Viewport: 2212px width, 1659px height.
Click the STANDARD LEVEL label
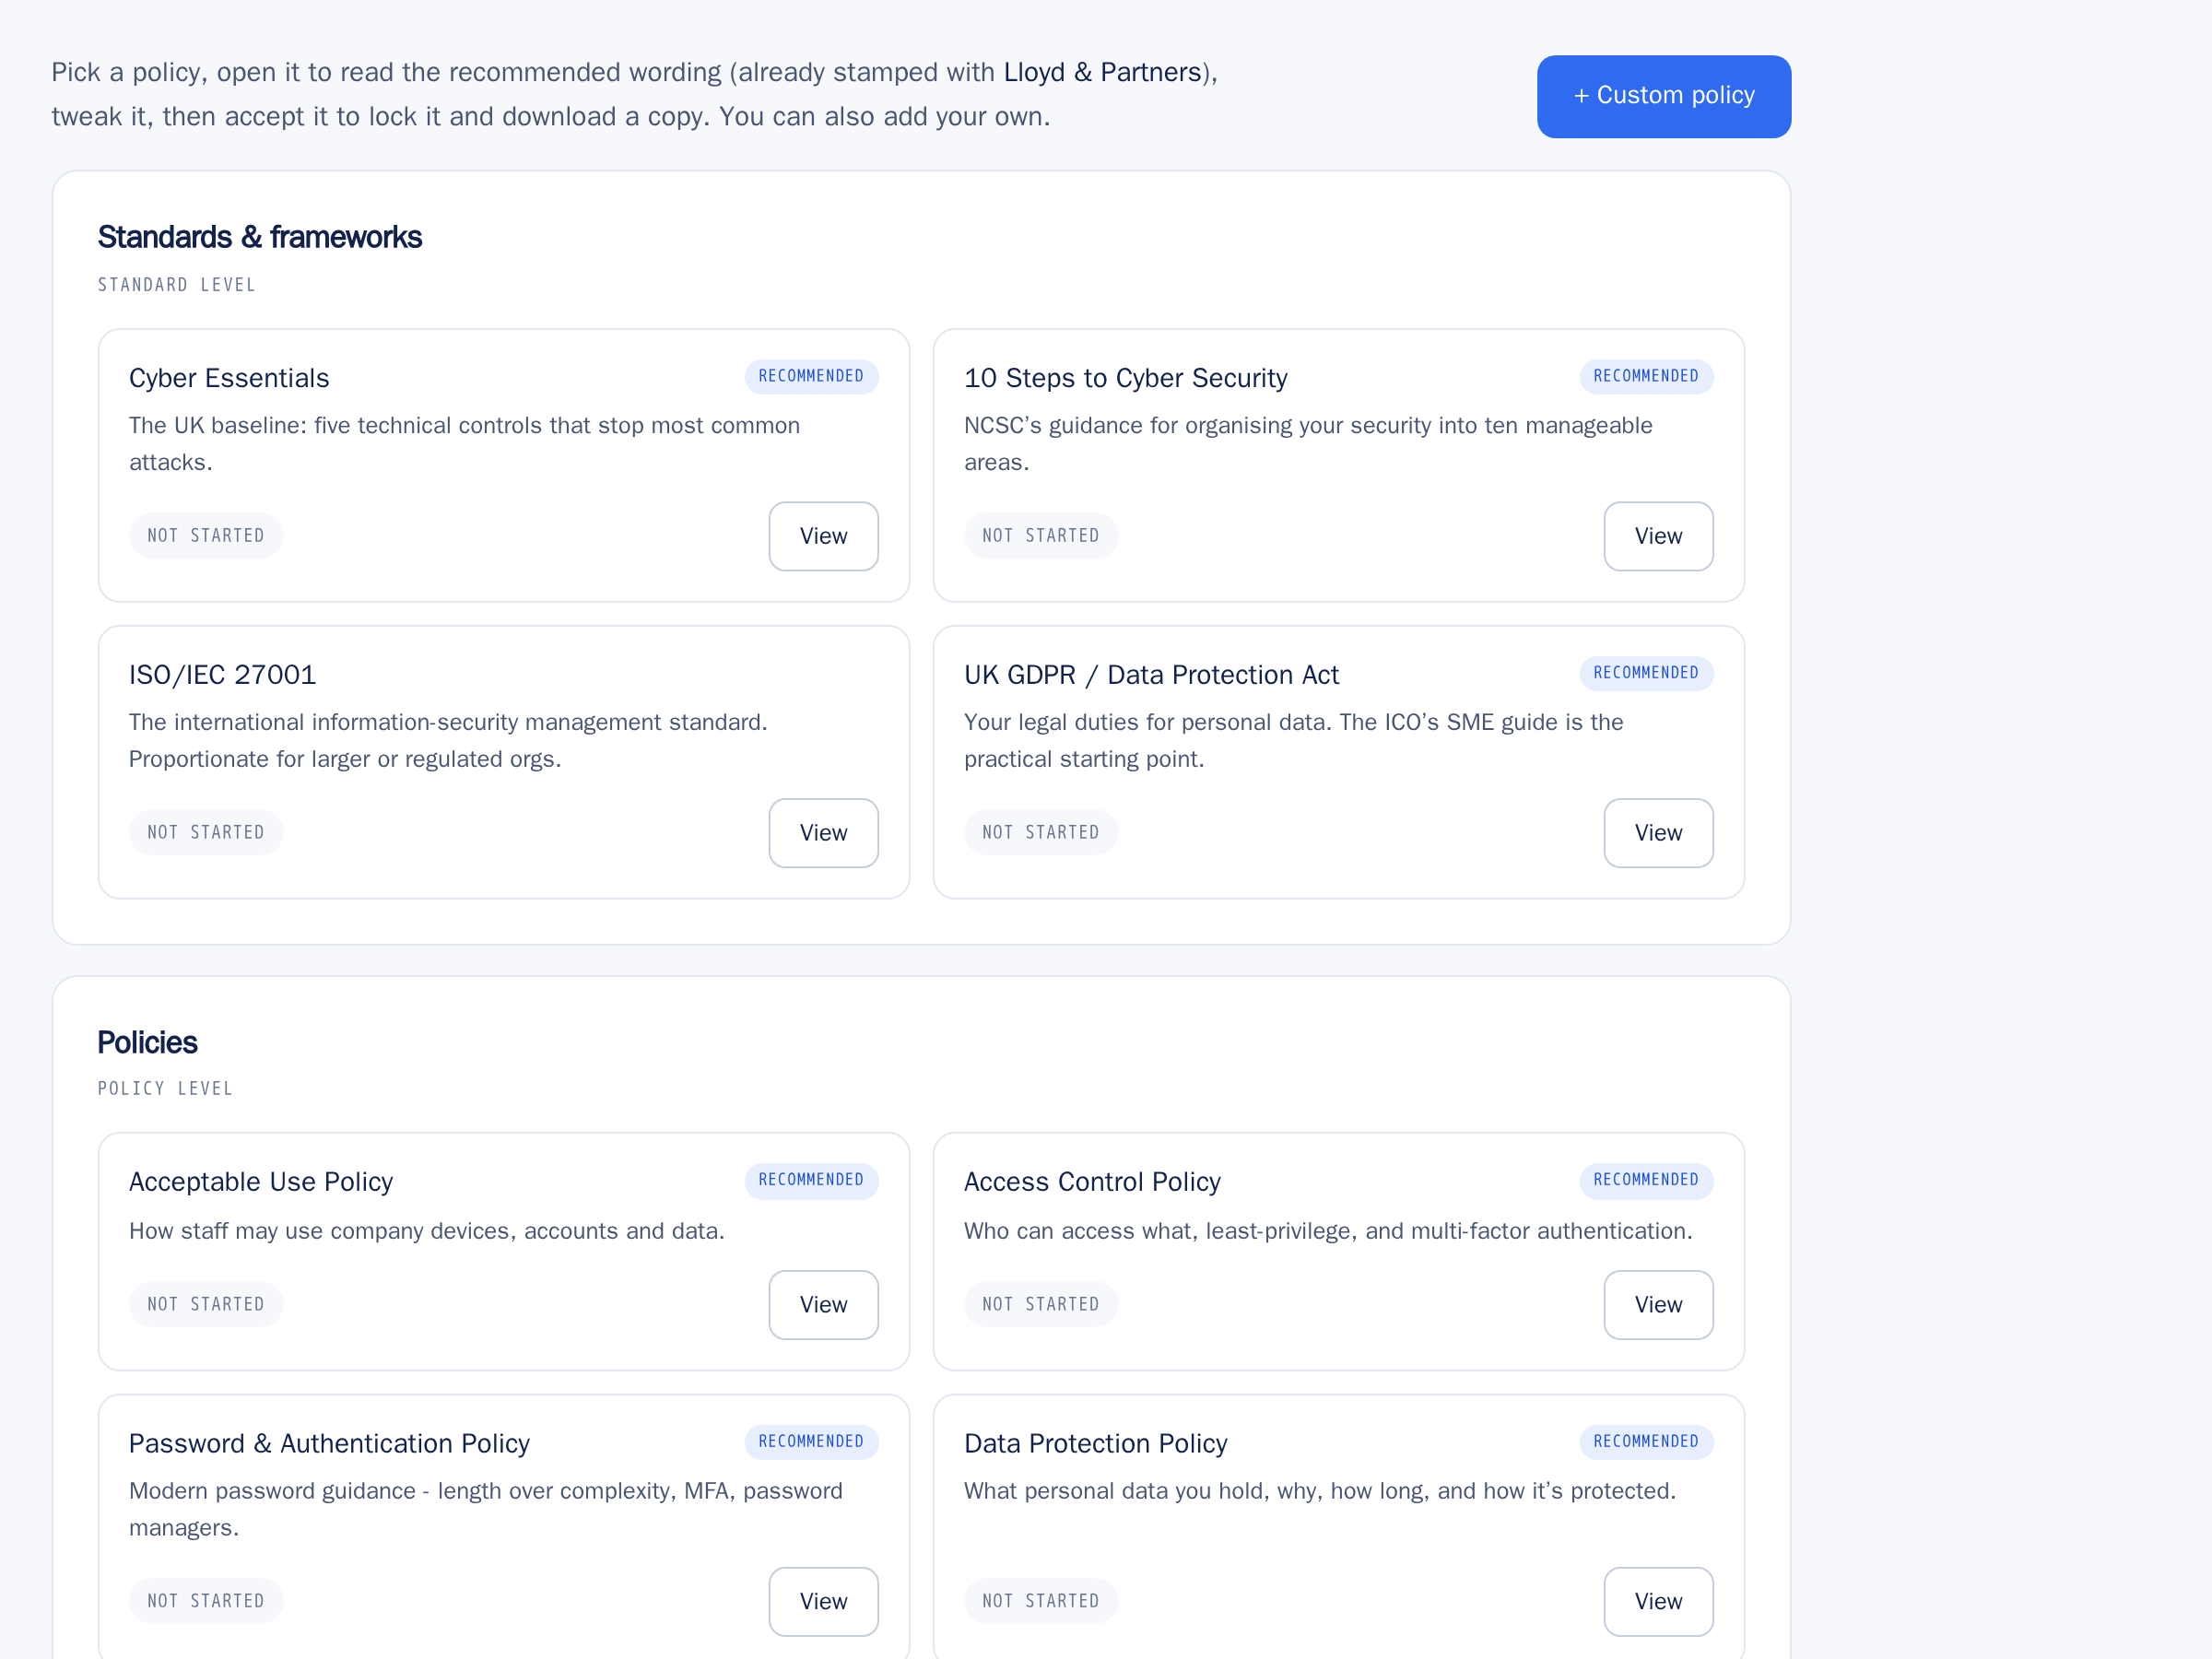click(x=177, y=285)
